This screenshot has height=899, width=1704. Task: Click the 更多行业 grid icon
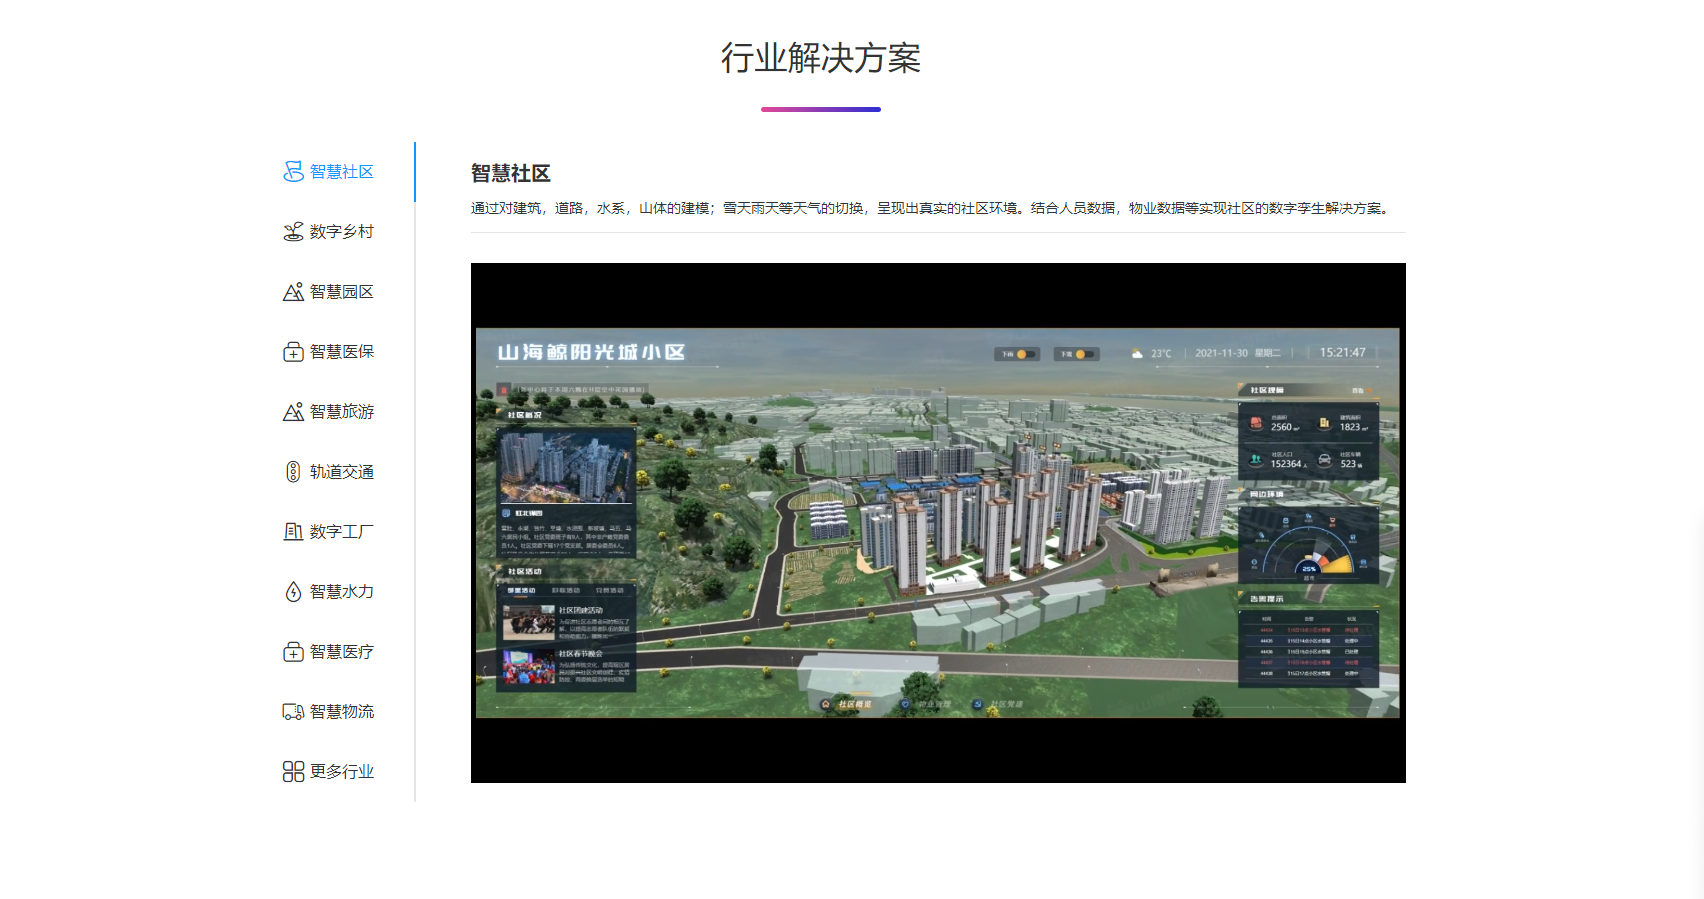click(293, 772)
